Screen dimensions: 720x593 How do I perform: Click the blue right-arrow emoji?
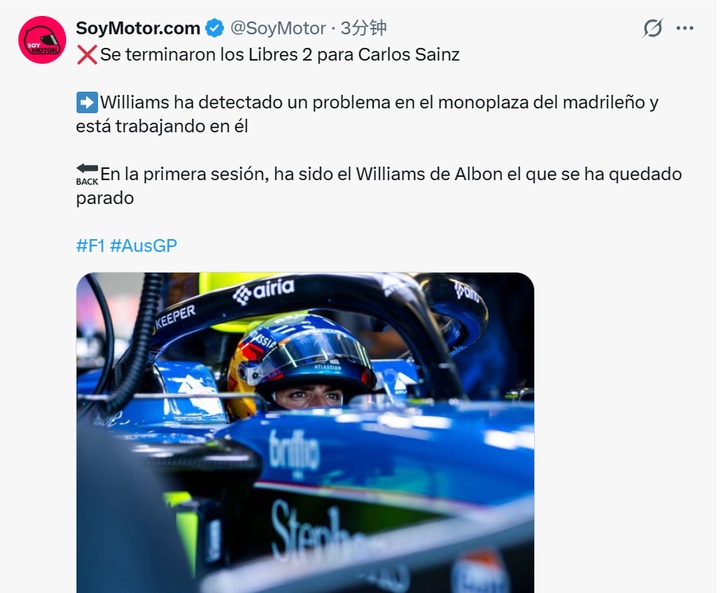pos(87,102)
